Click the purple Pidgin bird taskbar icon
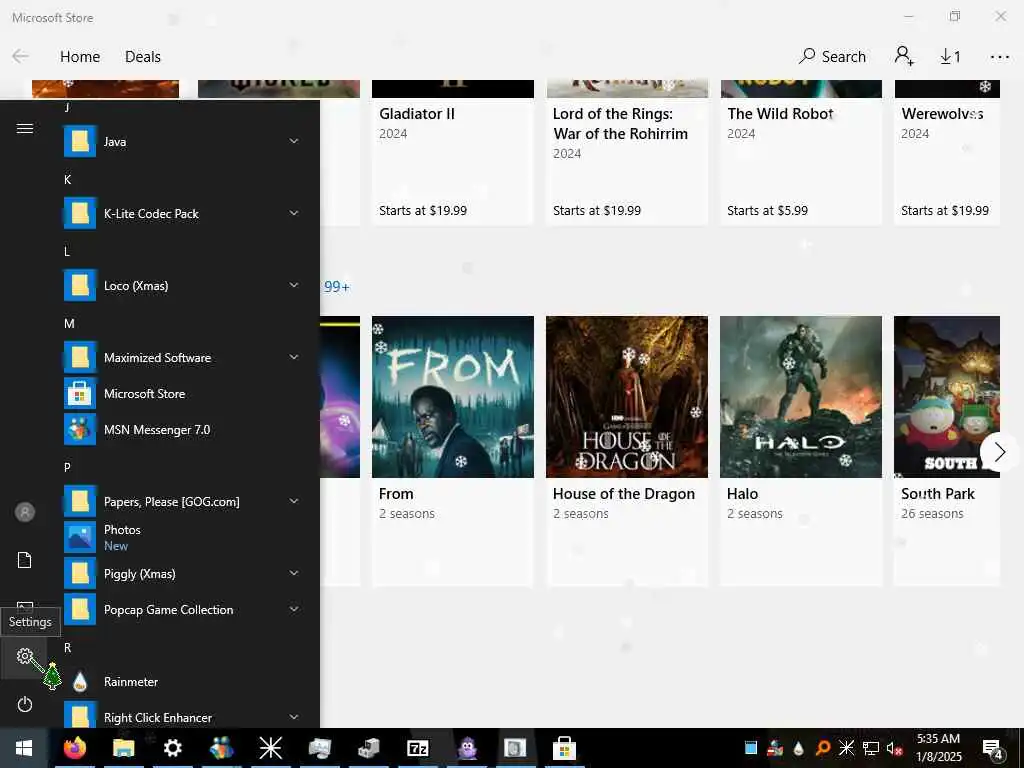The width and height of the screenshot is (1024, 768). [x=466, y=748]
